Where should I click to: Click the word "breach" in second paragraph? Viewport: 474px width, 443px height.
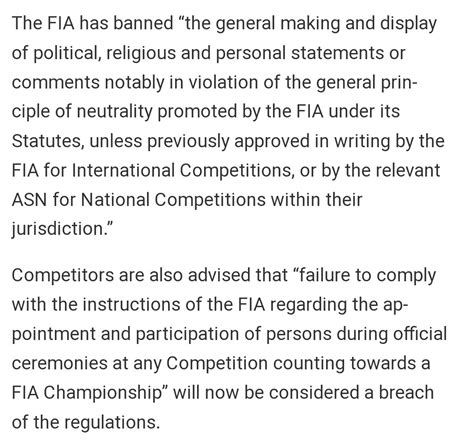pyautogui.click(x=406, y=393)
